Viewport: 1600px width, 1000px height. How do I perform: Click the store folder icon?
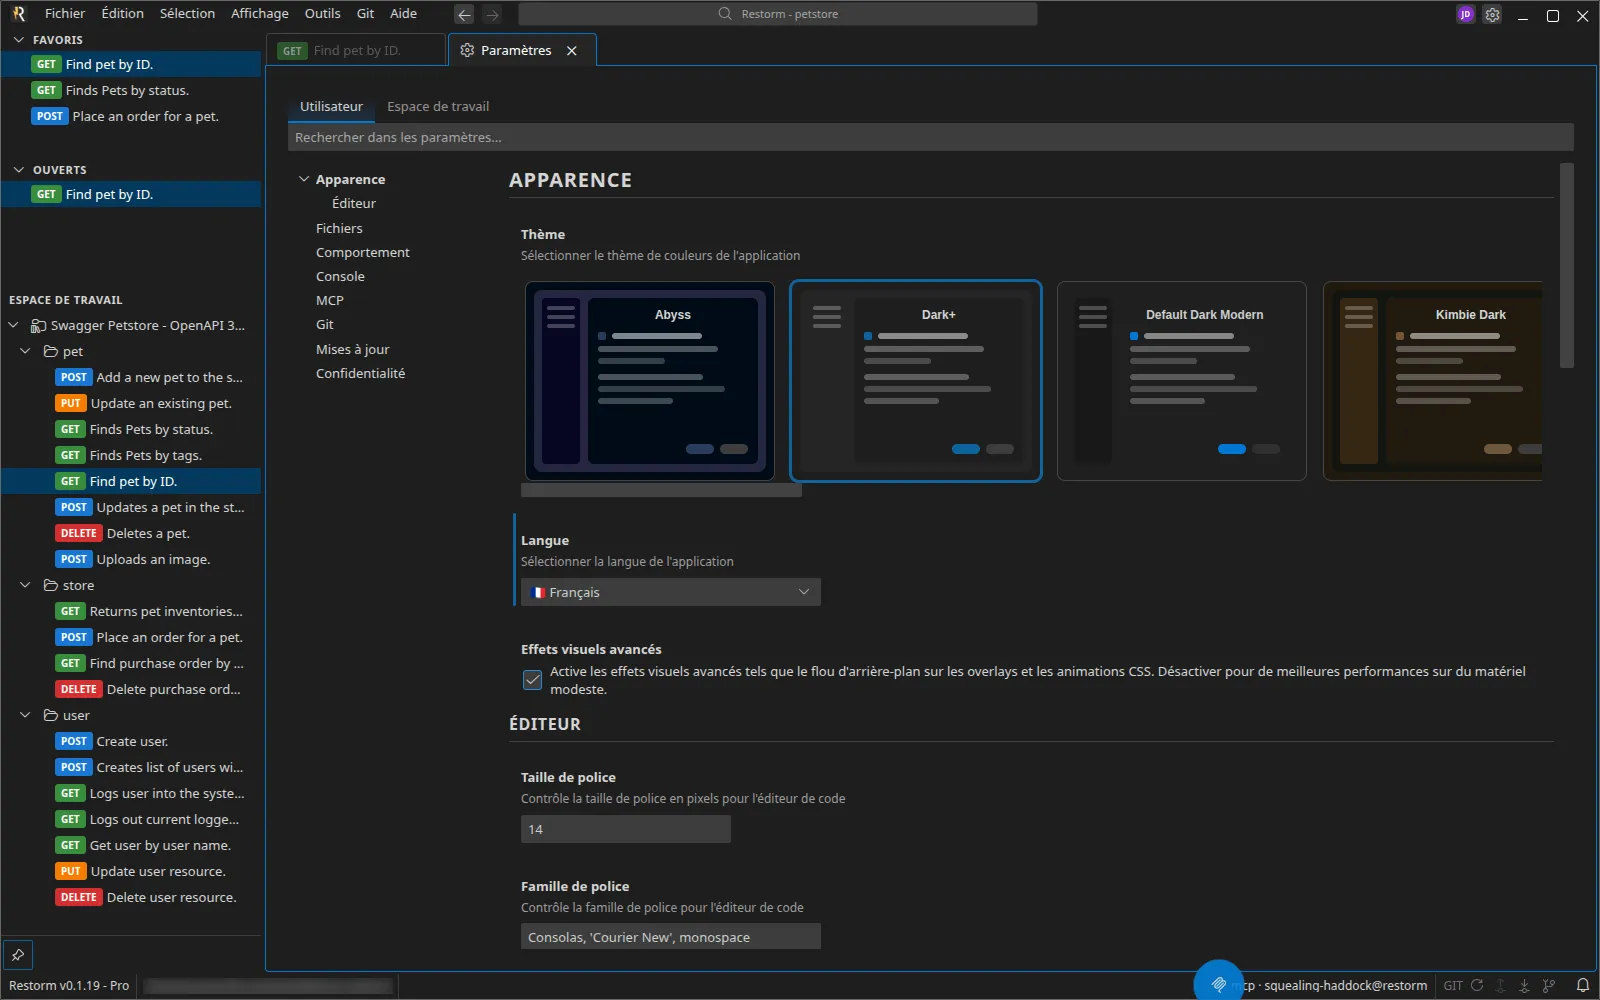click(50, 586)
